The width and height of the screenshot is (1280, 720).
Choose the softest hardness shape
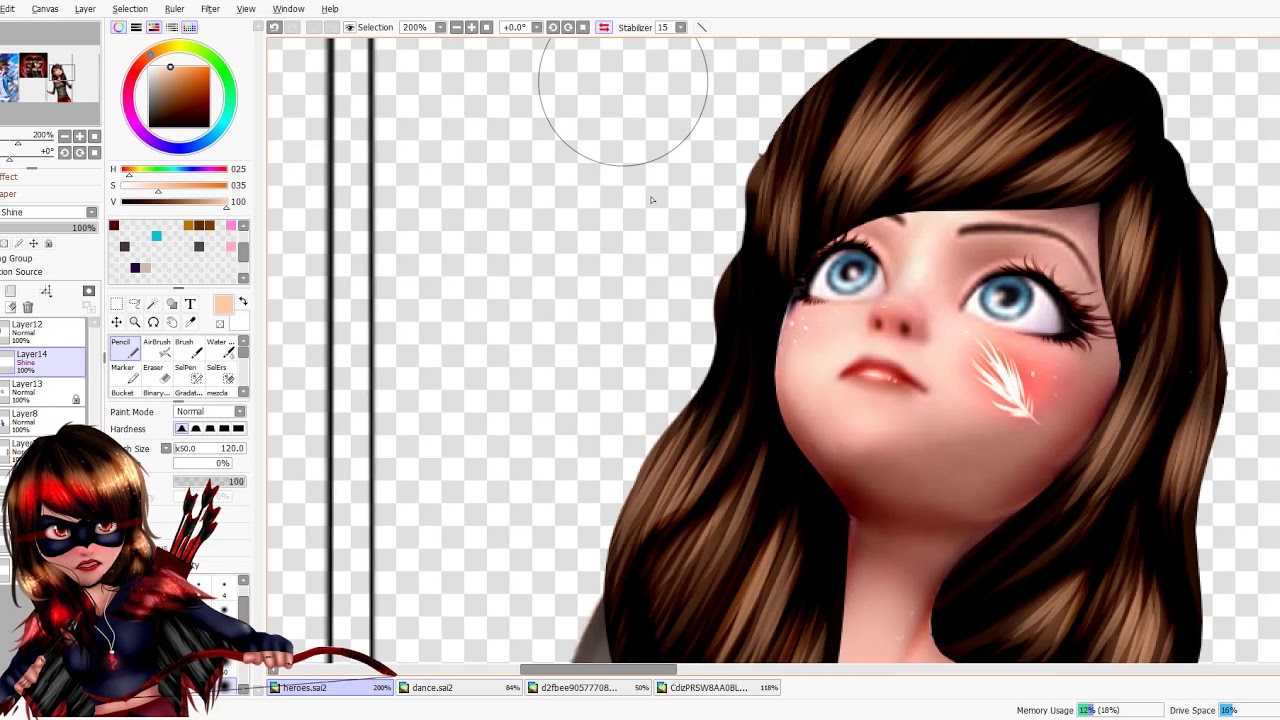pos(182,429)
